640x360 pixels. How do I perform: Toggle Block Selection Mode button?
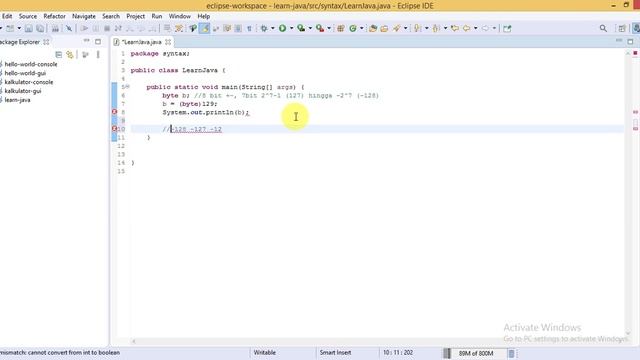[x=238, y=28]
